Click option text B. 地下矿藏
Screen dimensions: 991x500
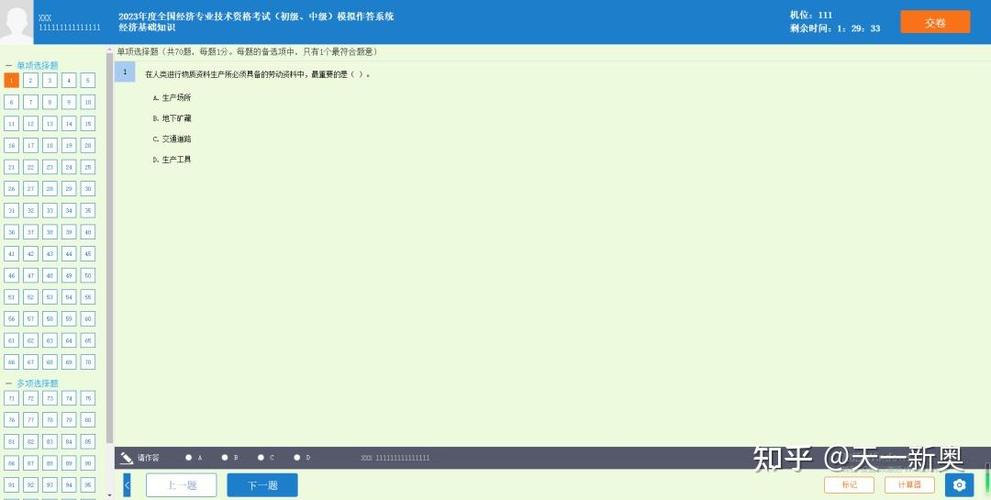(172, 118)
